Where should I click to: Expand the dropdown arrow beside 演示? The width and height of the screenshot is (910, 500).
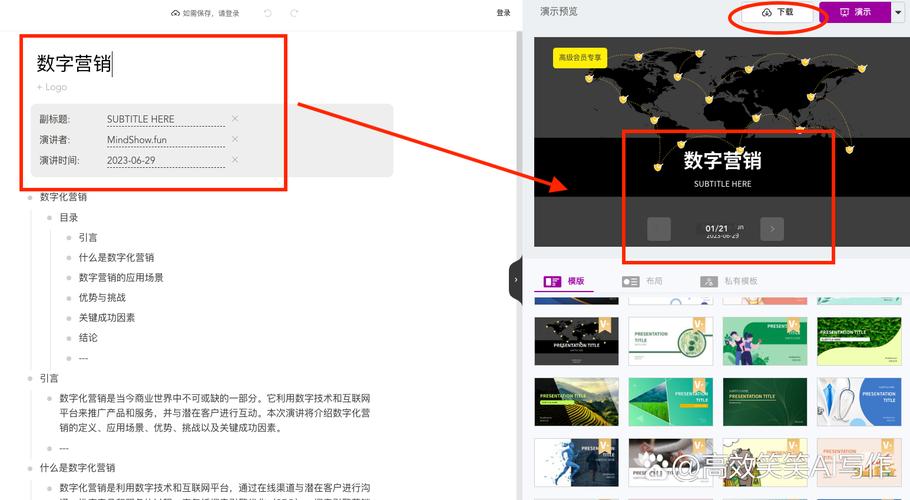[x=898, y=12]
